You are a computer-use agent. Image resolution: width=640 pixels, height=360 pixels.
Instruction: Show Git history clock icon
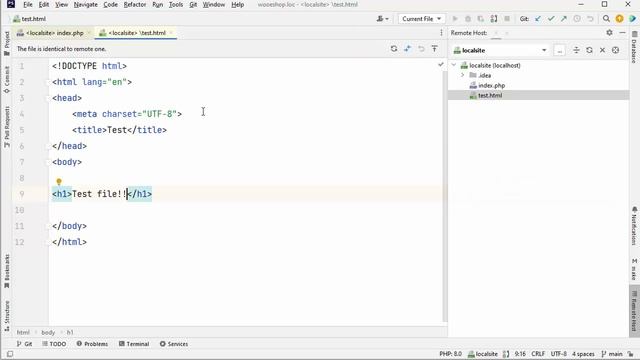pyautogui.click(x=577, y=19)
